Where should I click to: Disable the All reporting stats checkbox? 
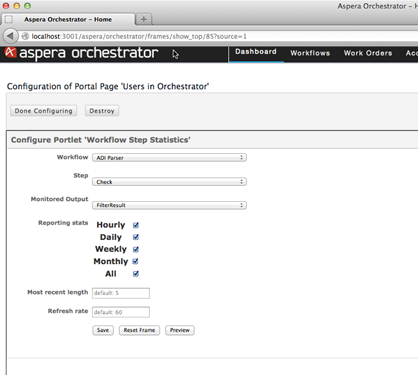coord(136,274)
